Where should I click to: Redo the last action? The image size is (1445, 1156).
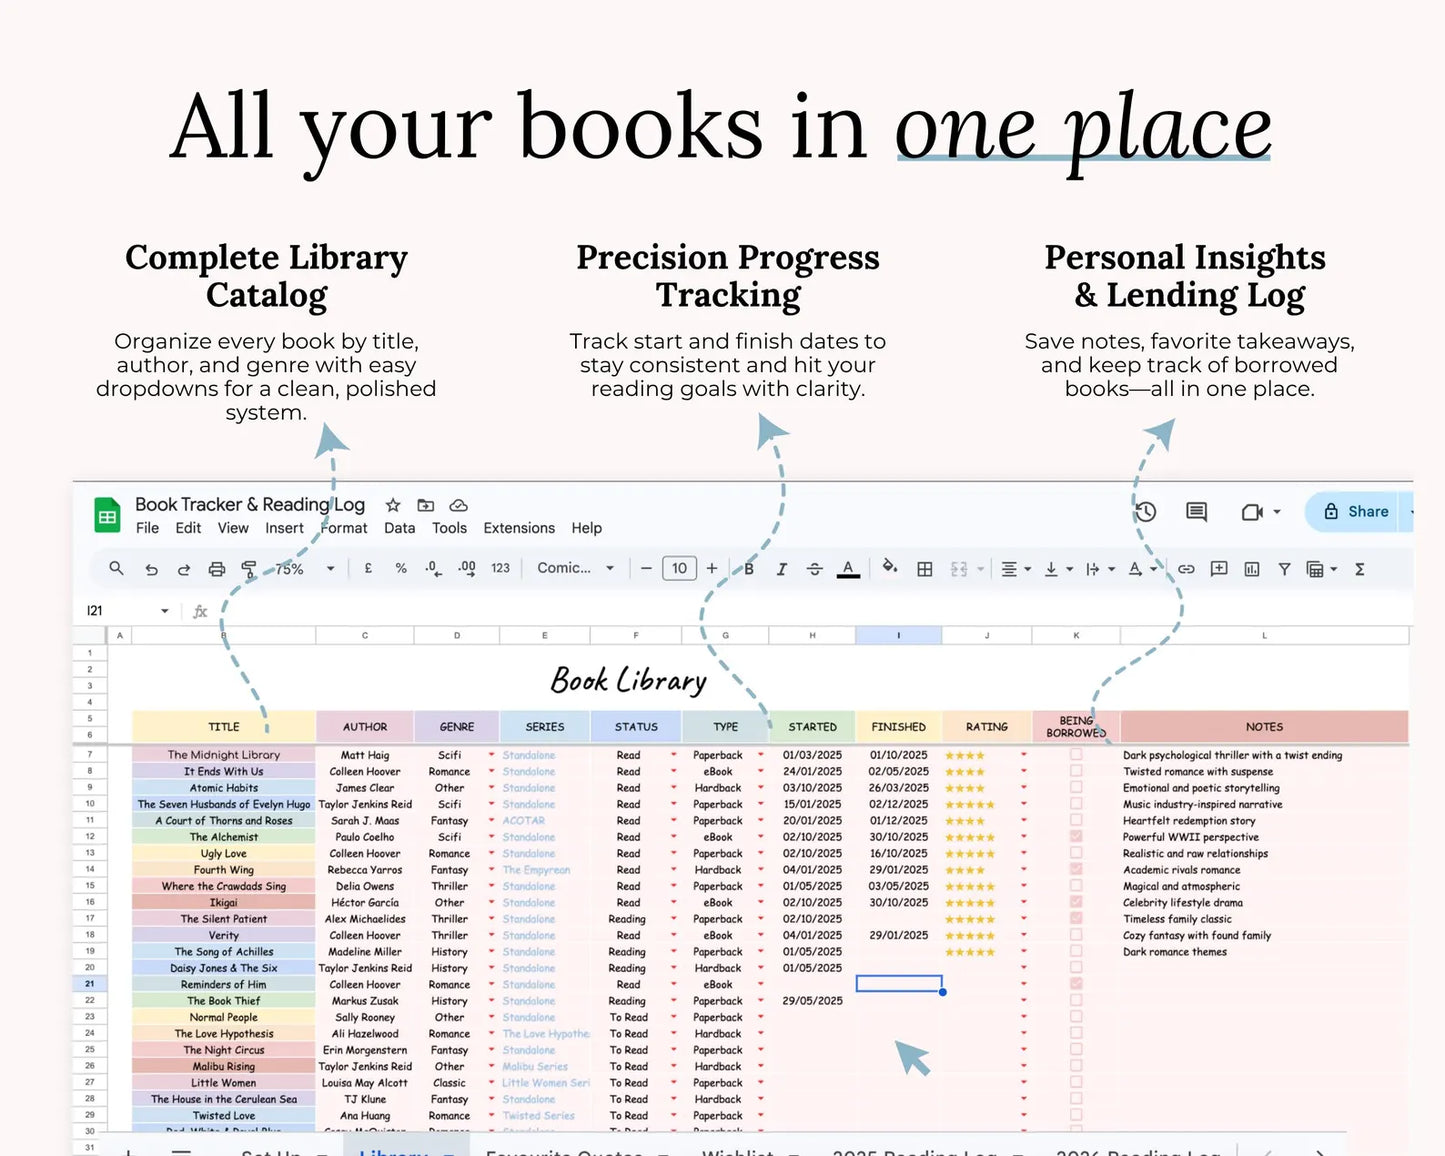tap(184, 569)
